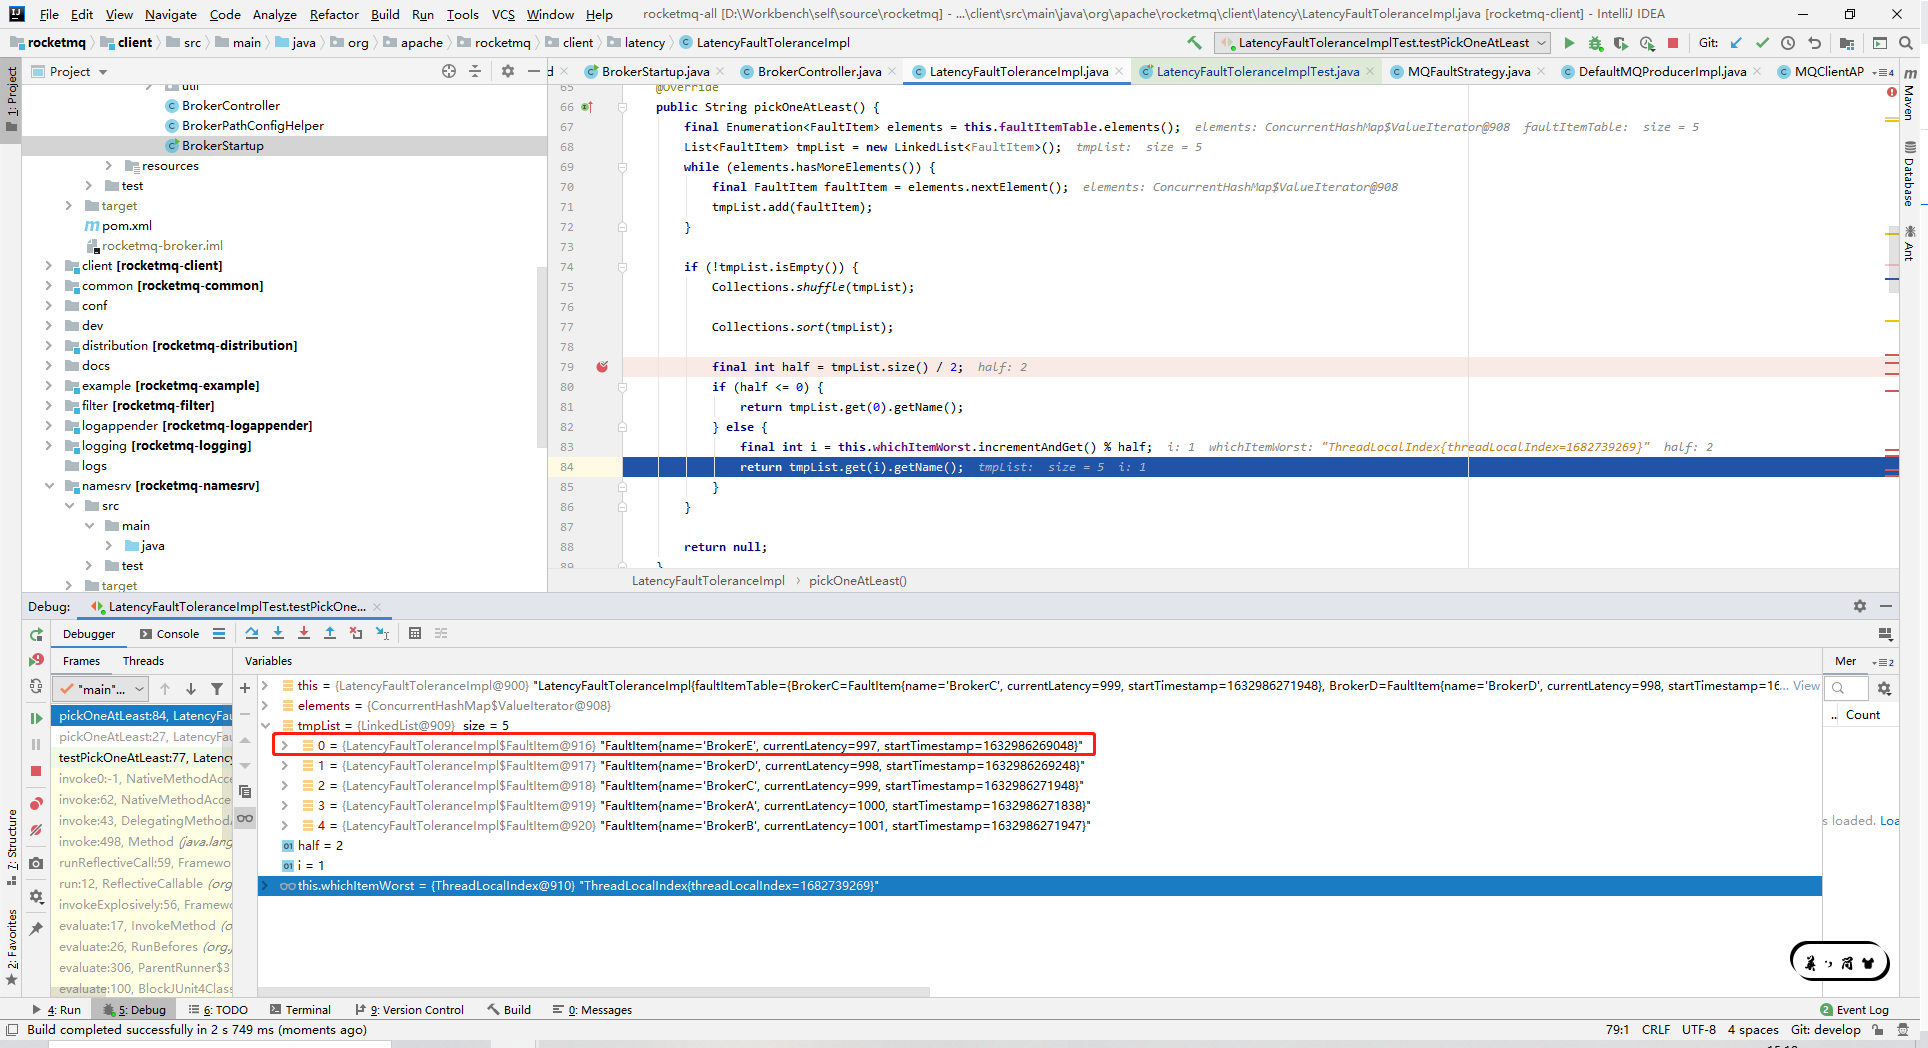
Task: Click Step Out in debugger toolbar
Action: pyautogui.click(x=330, y=633)
